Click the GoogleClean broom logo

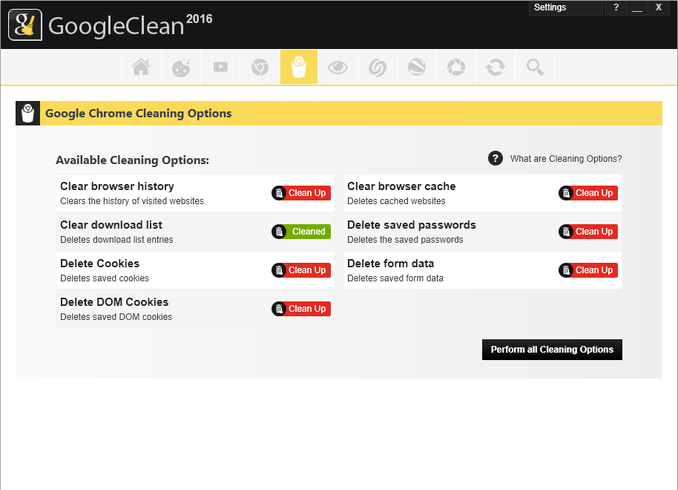25,25
